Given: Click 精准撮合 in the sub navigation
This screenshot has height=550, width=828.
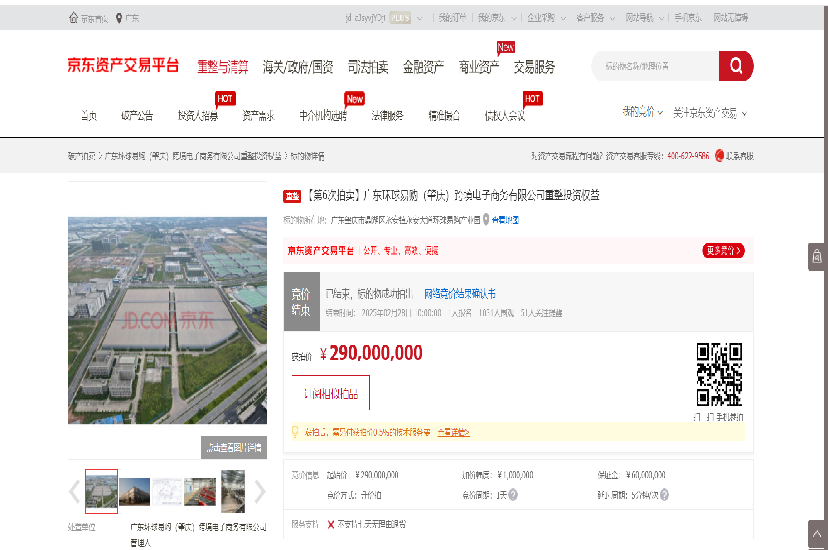Looking at the screenshot, I should click(444, 116).
